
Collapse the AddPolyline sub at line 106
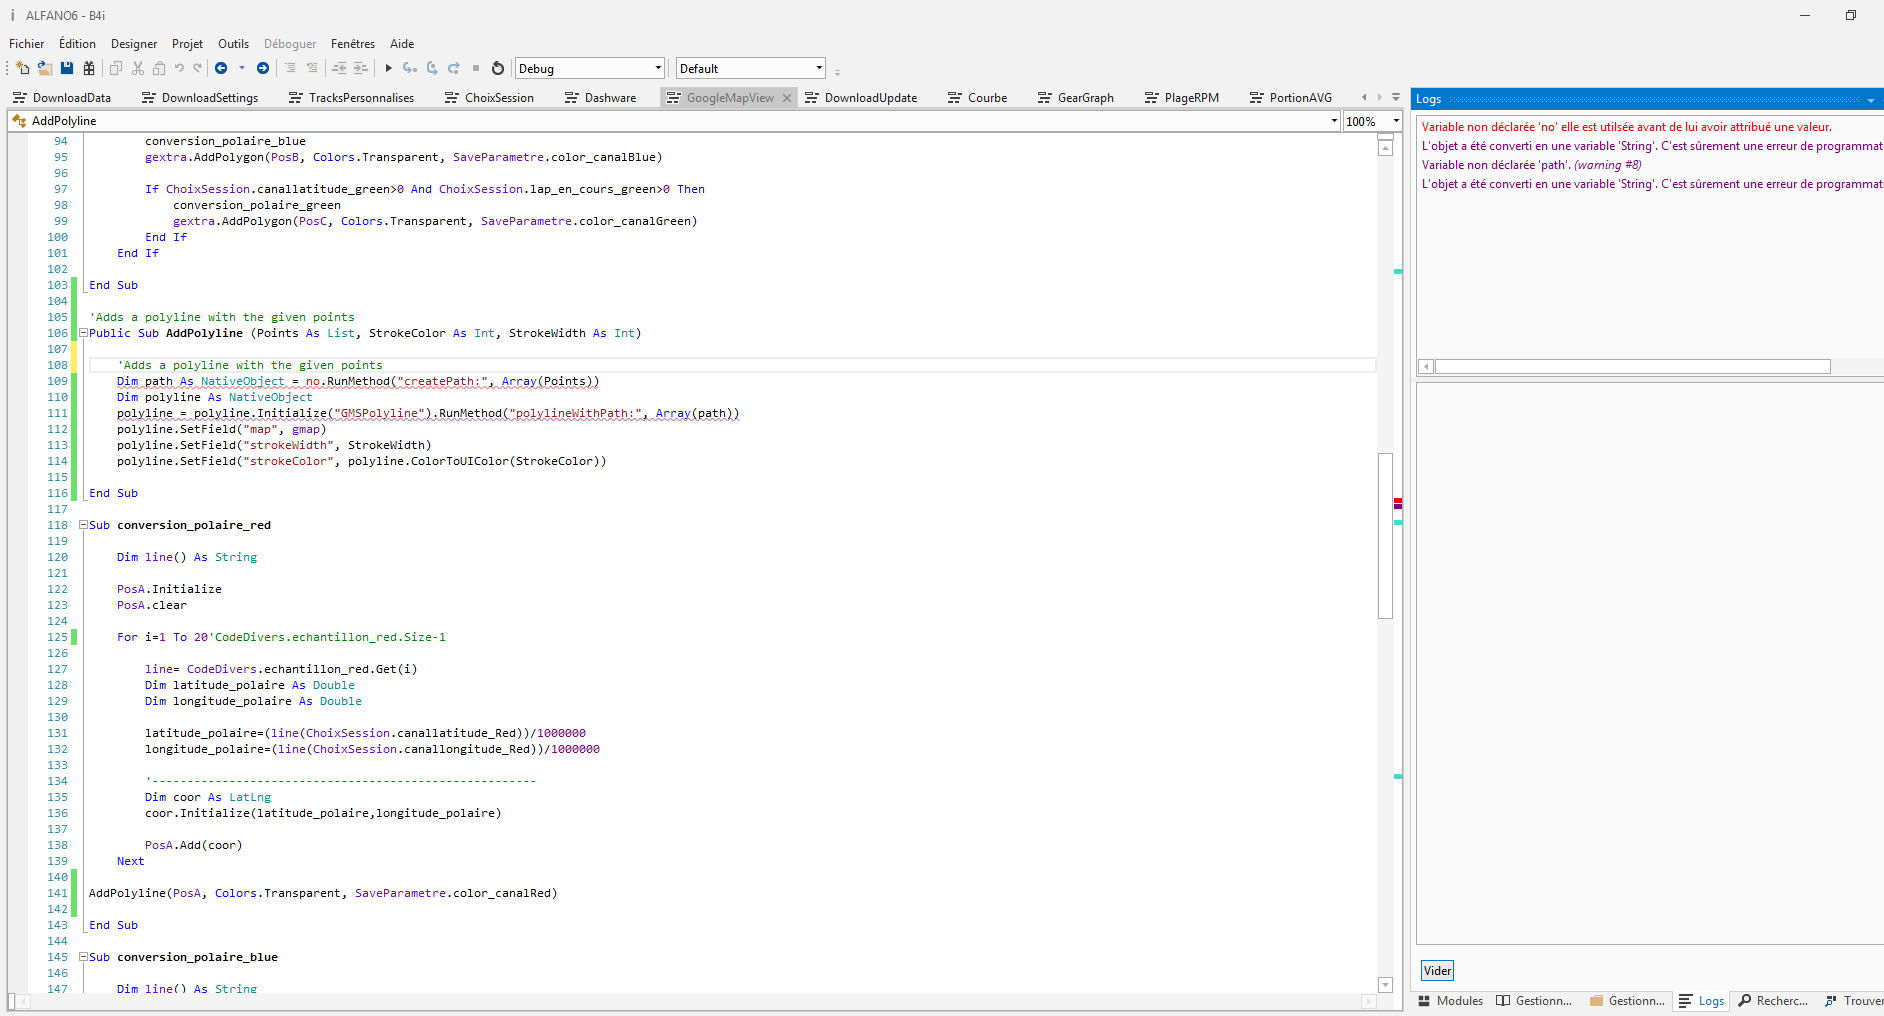point(84,333)
